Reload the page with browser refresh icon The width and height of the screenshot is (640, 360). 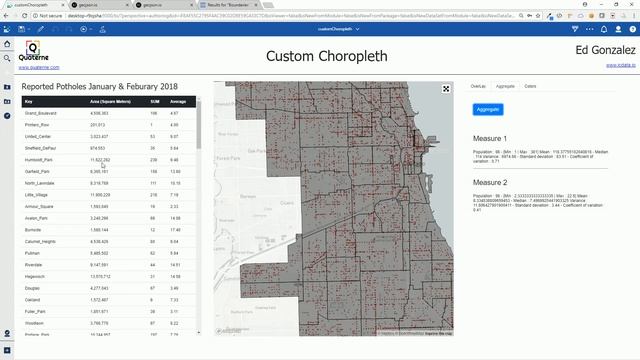[x=24, y=16]
